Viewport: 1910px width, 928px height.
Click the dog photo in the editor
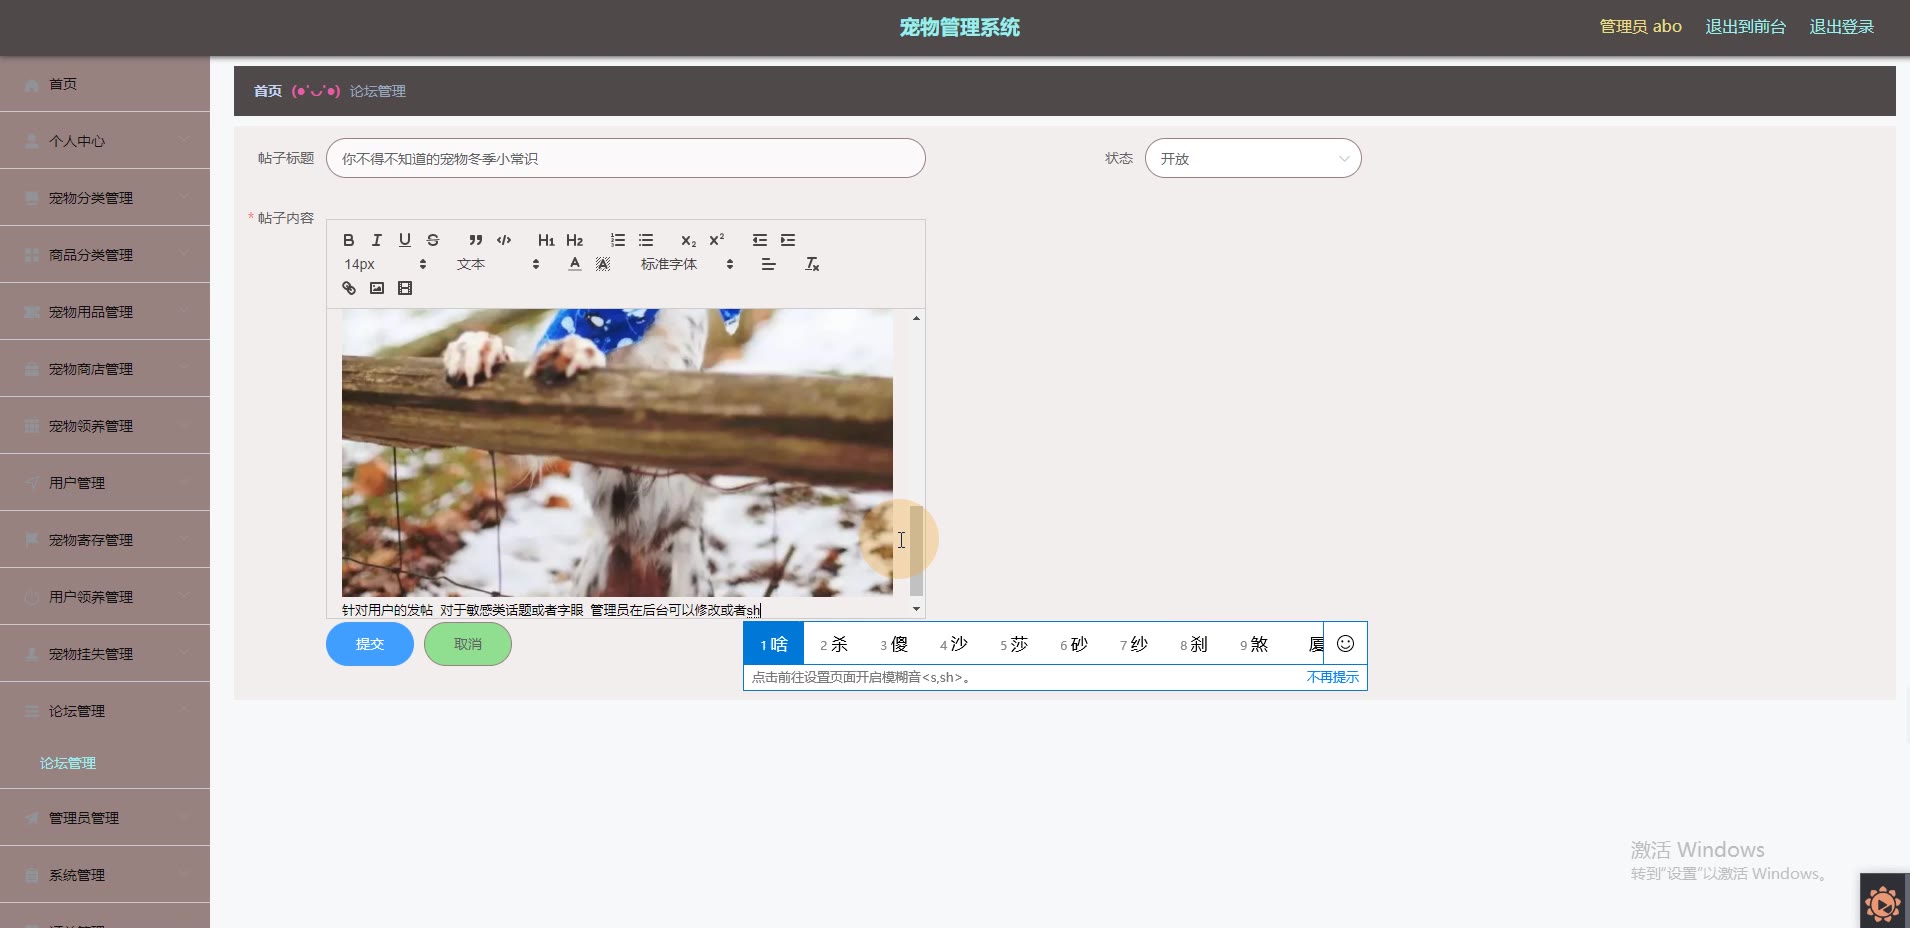click(x=617, y=453)
